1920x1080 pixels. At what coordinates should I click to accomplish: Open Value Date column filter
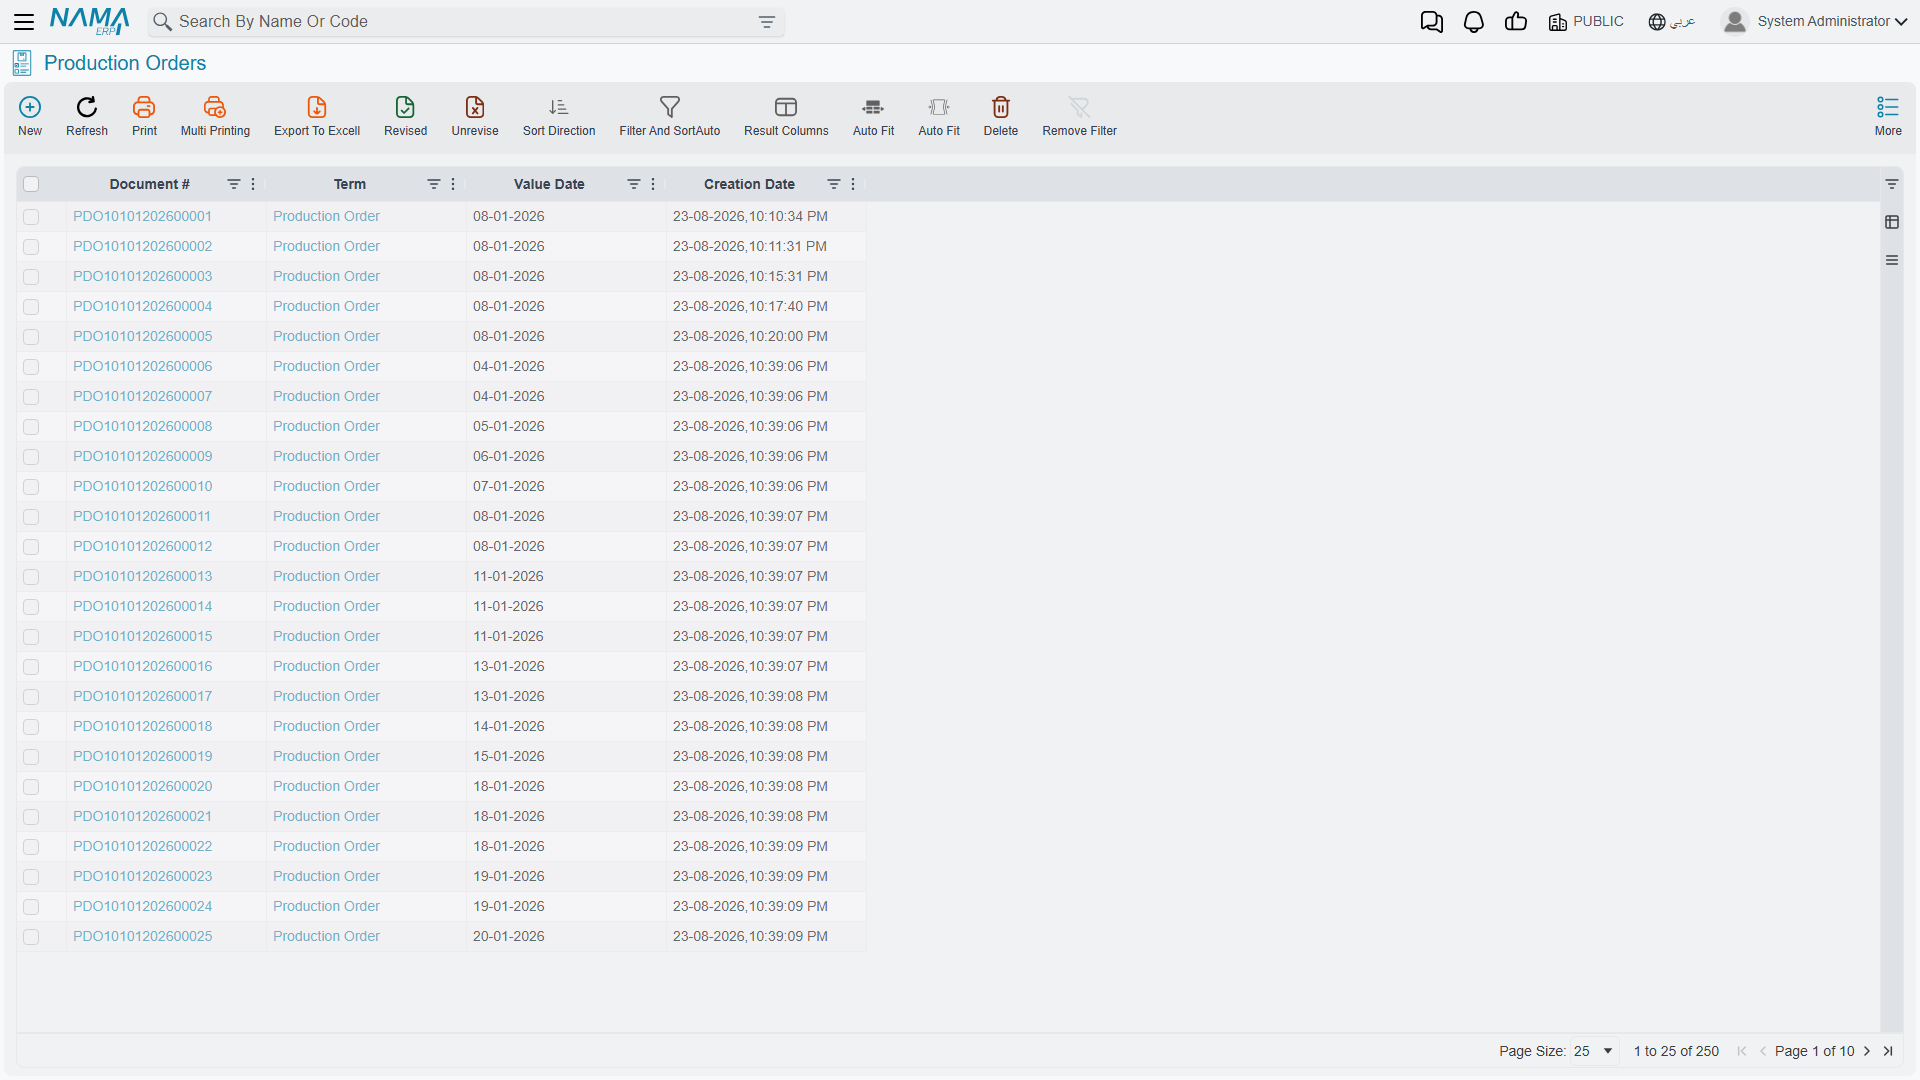[633, 184]
